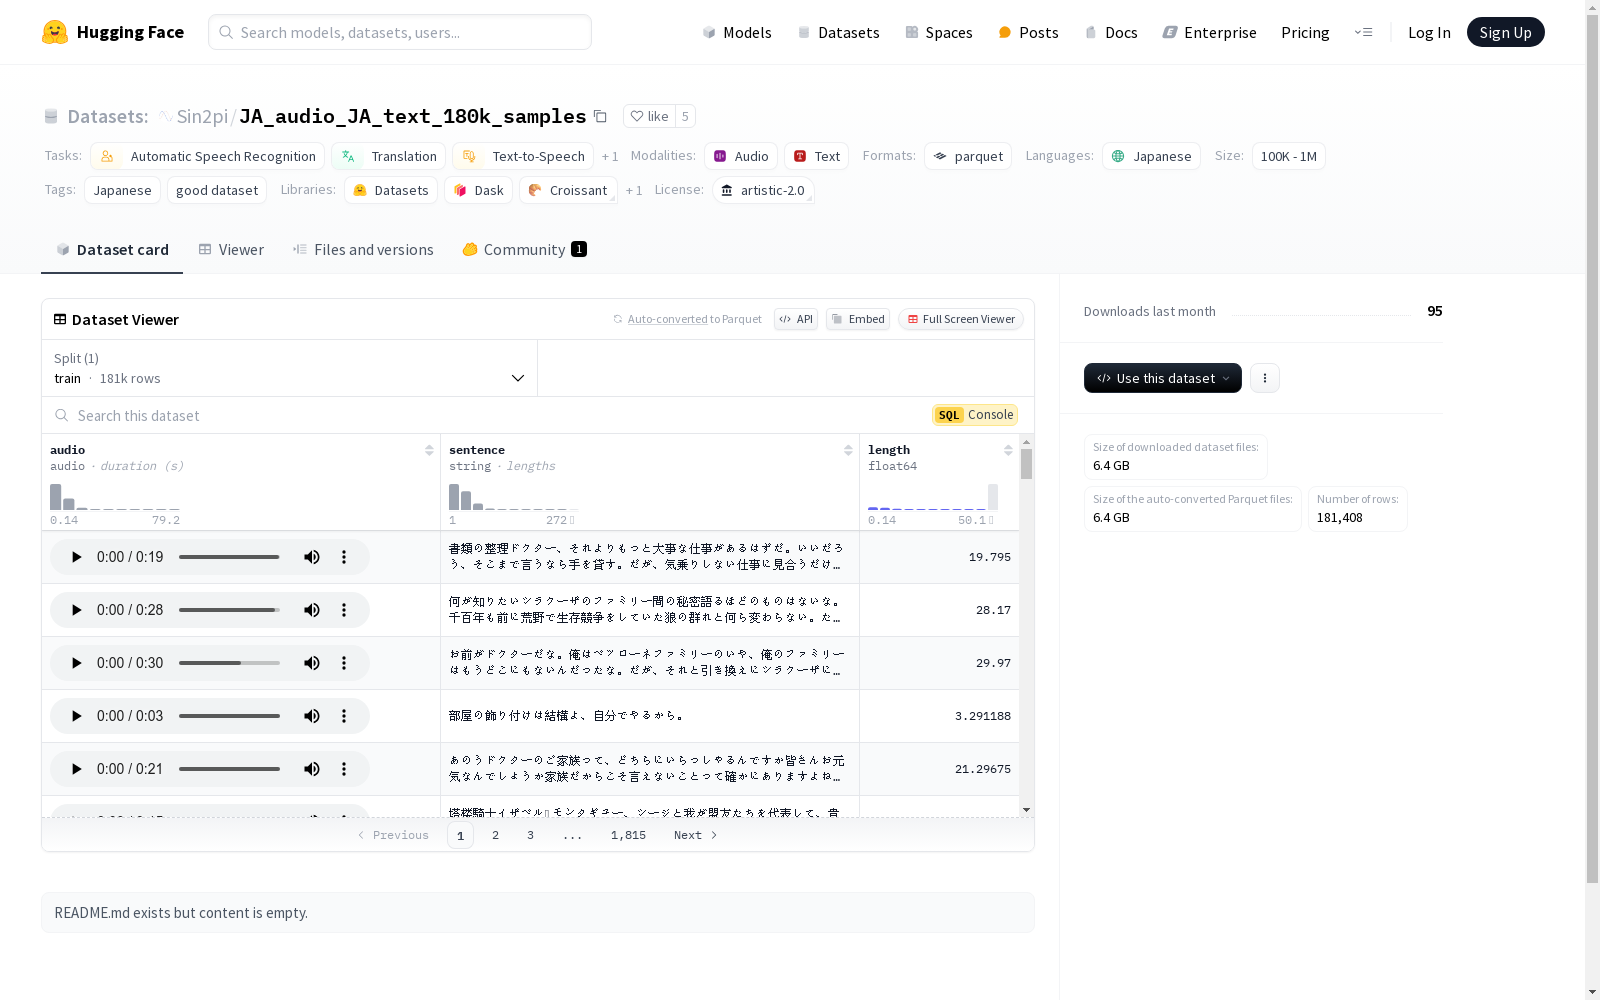1600x1000 pixels.
Task: Open the Sin2pi user profile
Action: tap(202, 117)
